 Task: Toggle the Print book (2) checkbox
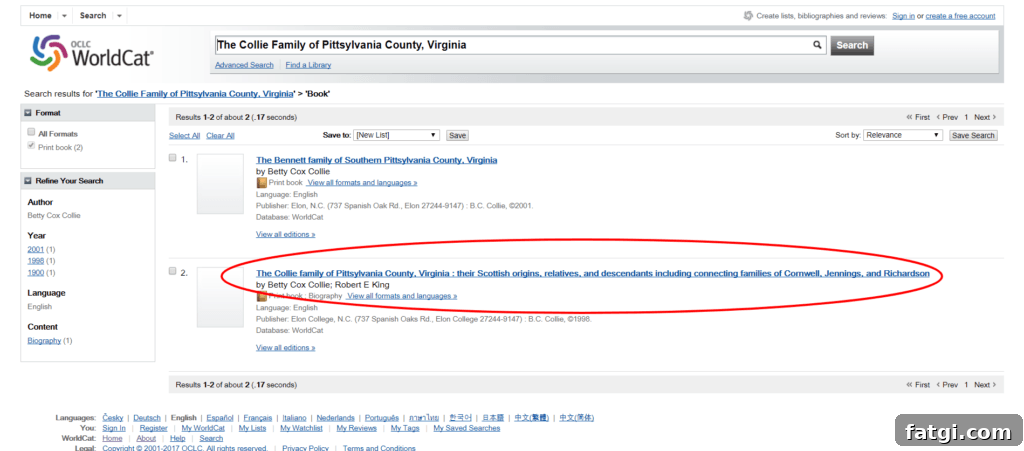coord(31,146)
